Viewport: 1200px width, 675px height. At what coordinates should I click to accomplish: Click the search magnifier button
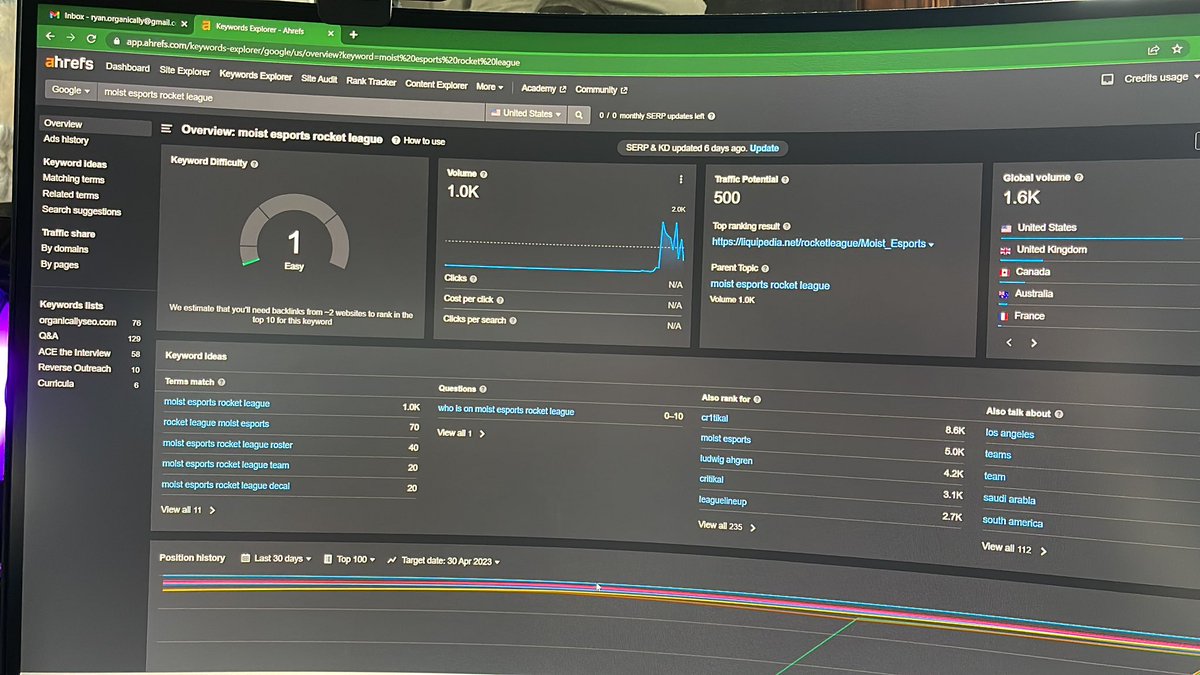coord(578,115)
